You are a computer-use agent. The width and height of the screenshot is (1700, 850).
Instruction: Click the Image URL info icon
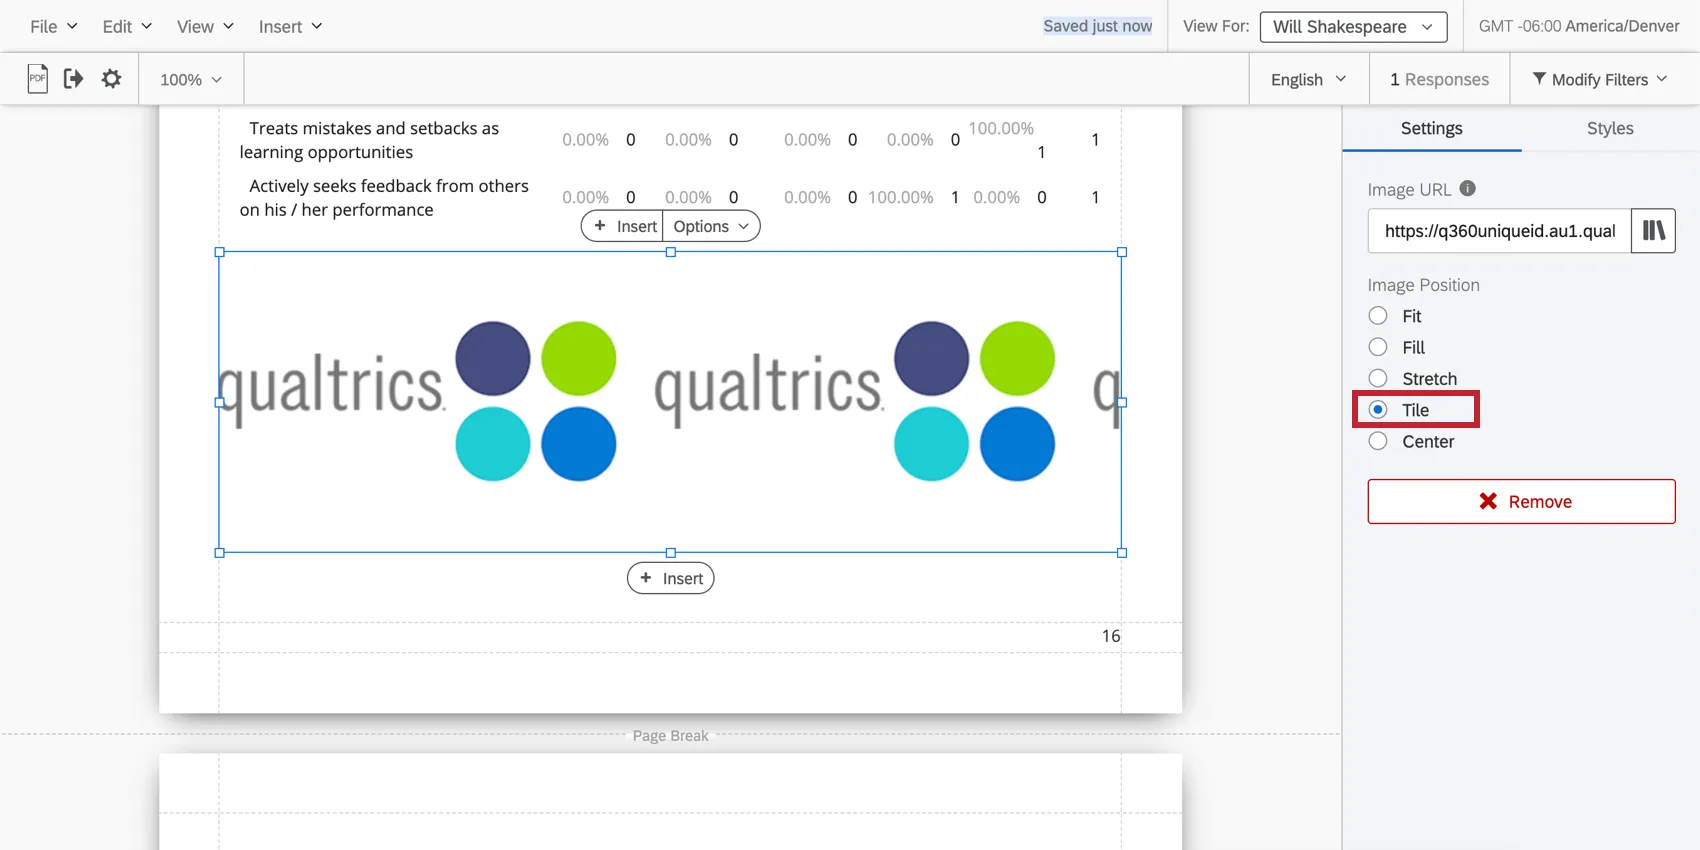(x=1467, y=188)
